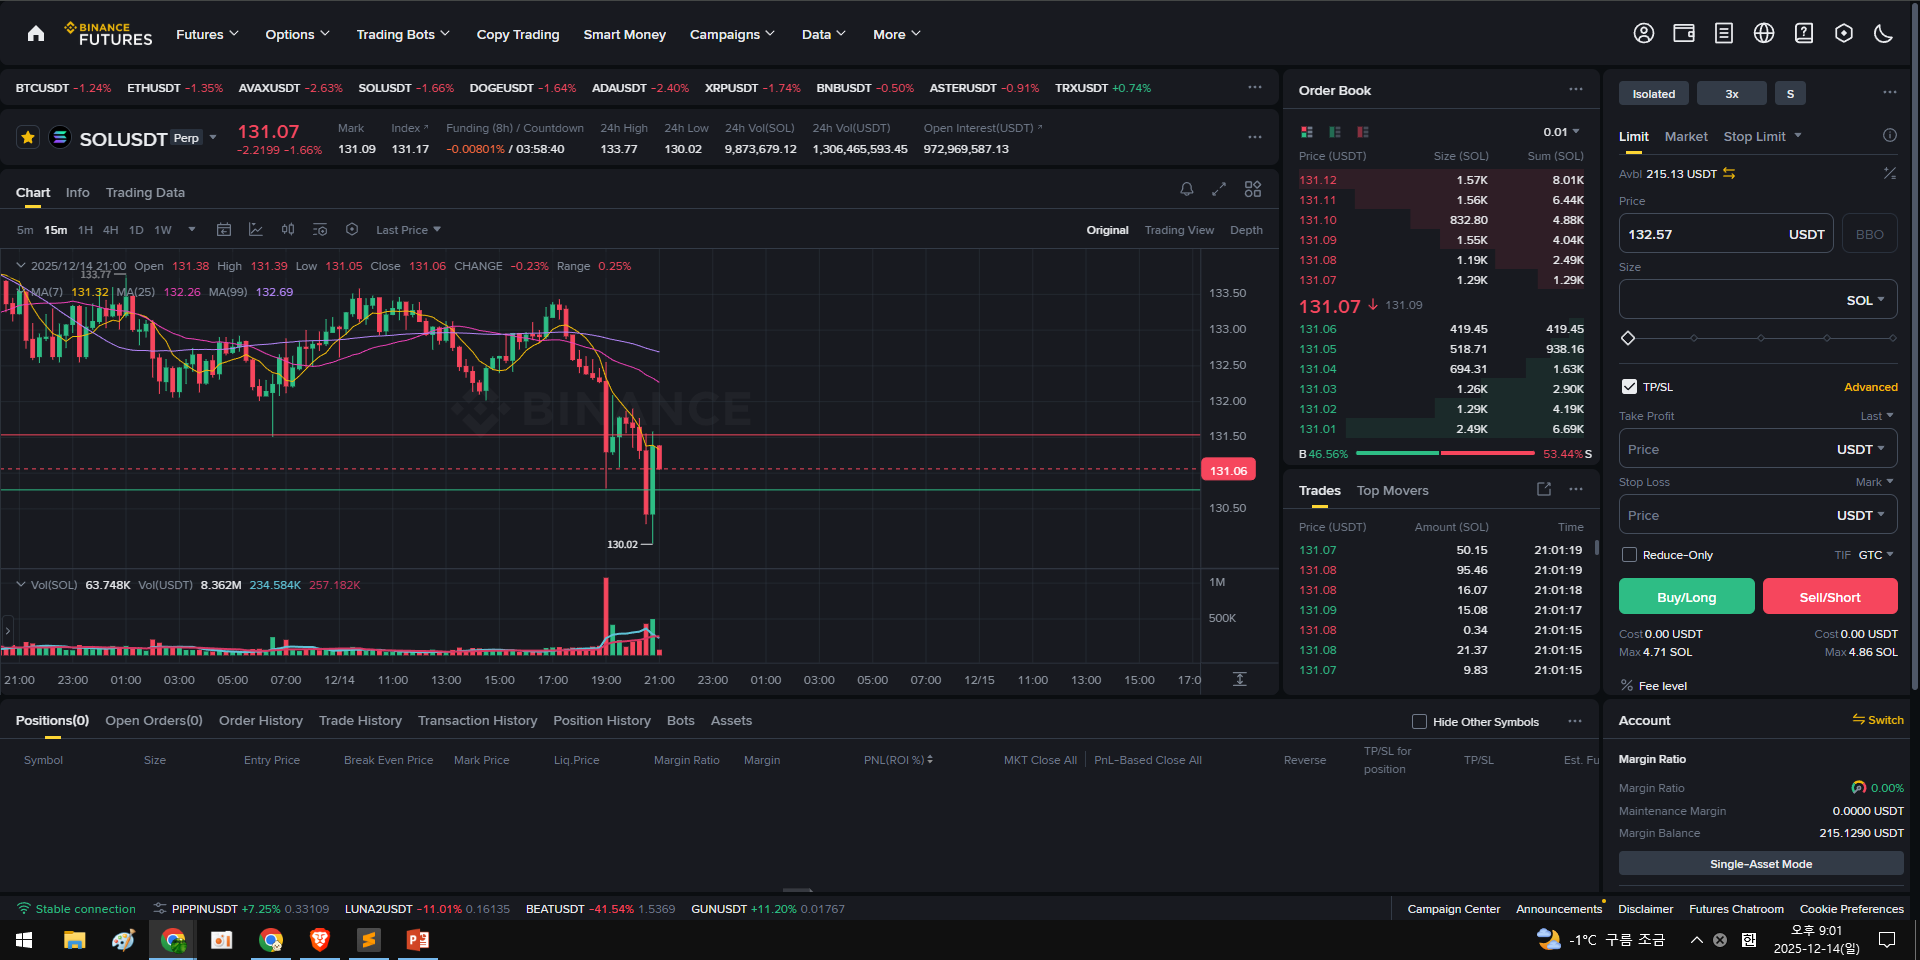Toggle position mode S button
The image size is (1920, 960).
1790,94
